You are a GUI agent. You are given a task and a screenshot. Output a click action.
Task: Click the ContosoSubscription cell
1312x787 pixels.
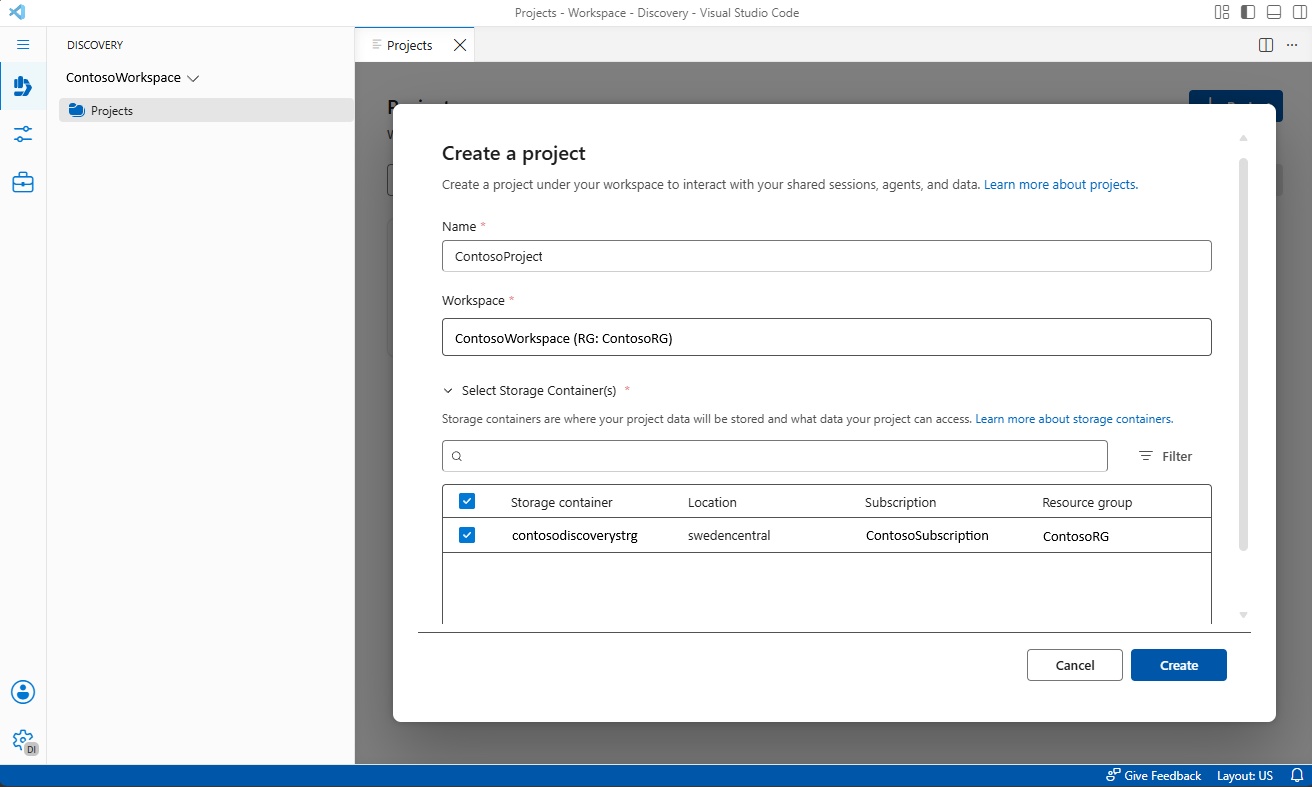(x=927, y=536)
